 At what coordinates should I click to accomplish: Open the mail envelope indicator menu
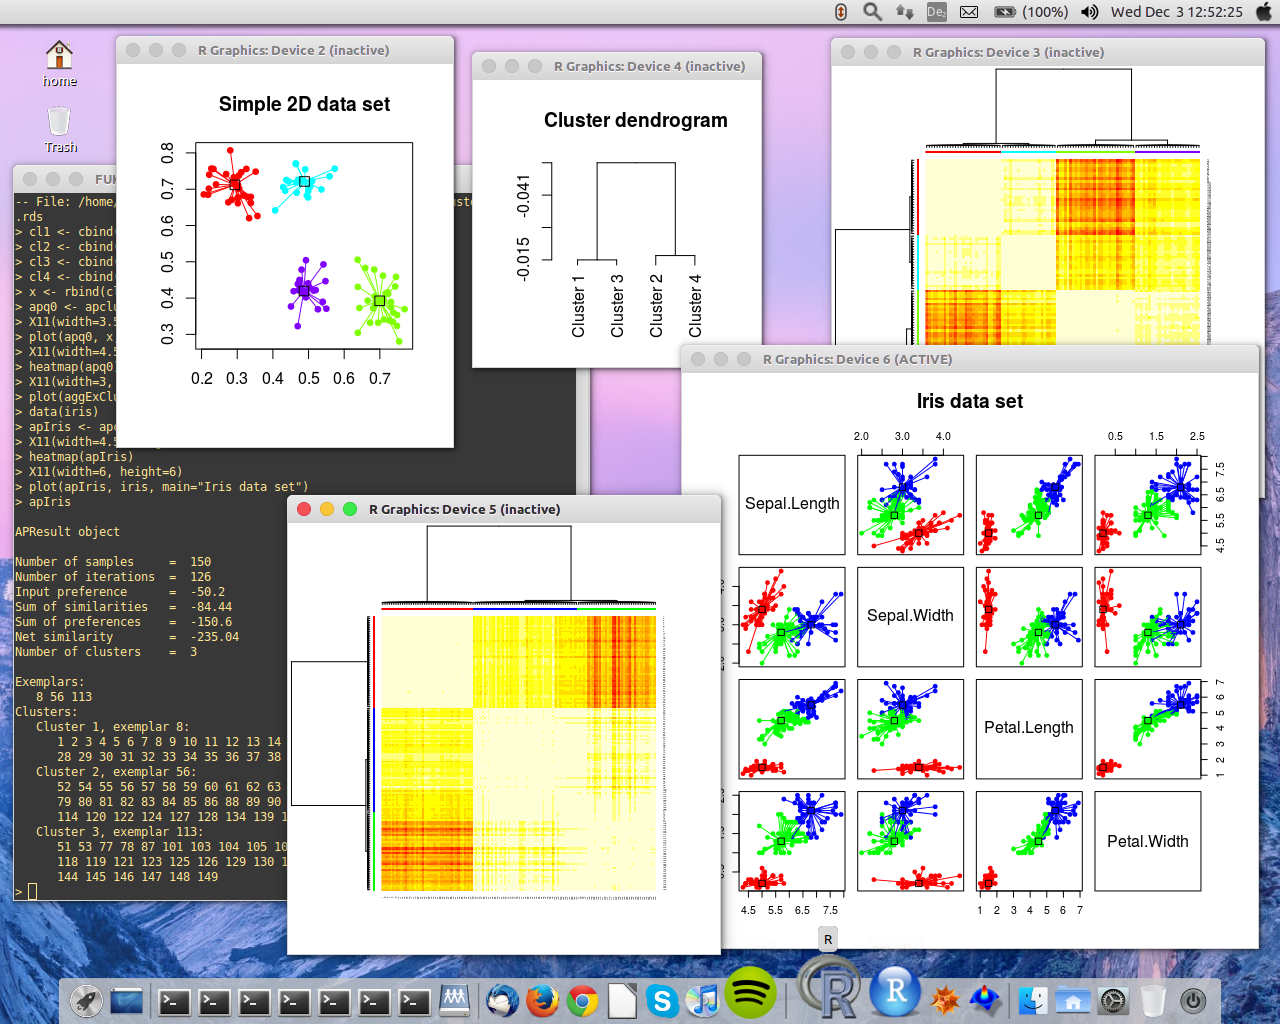[x=969, y=12]
